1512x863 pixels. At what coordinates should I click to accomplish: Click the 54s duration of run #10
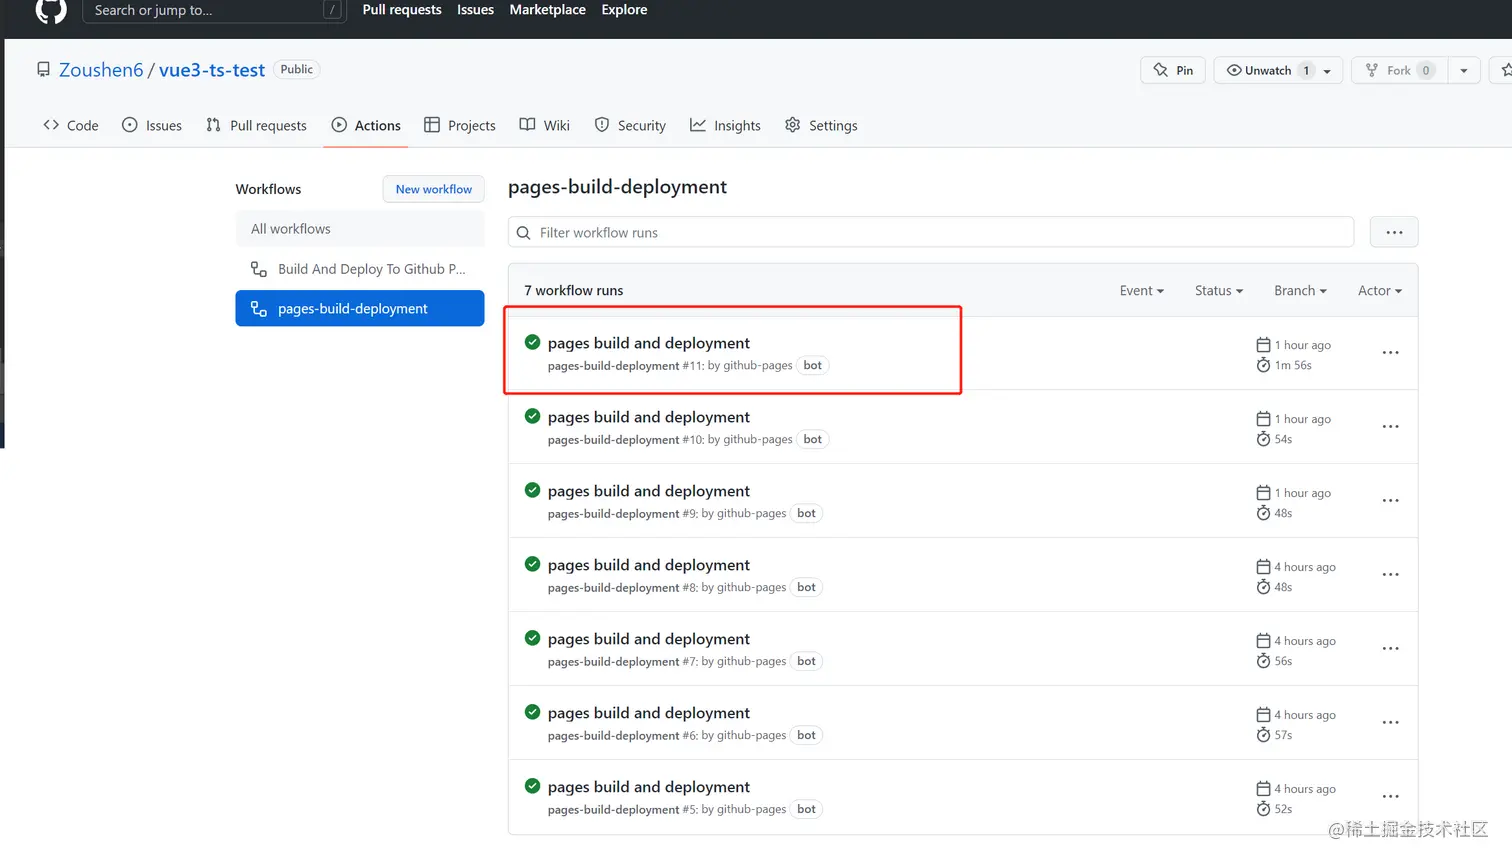click(x=1283, y=440)
